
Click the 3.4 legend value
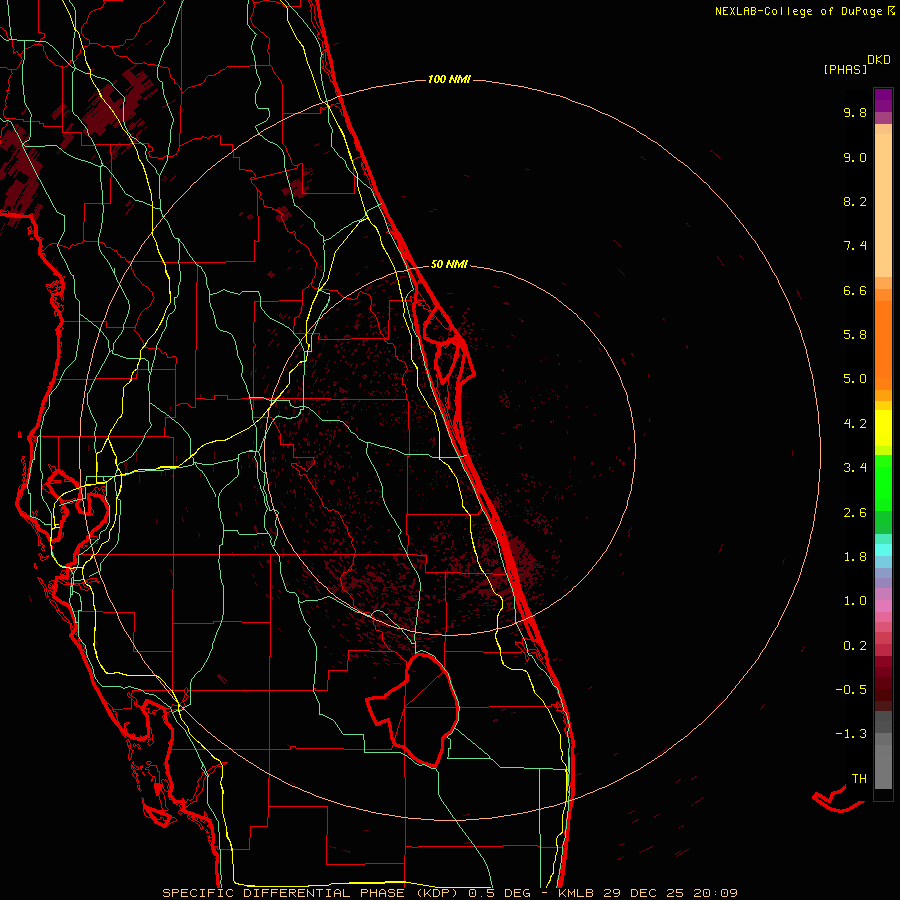pyautogui.click(x=855, y=468)
